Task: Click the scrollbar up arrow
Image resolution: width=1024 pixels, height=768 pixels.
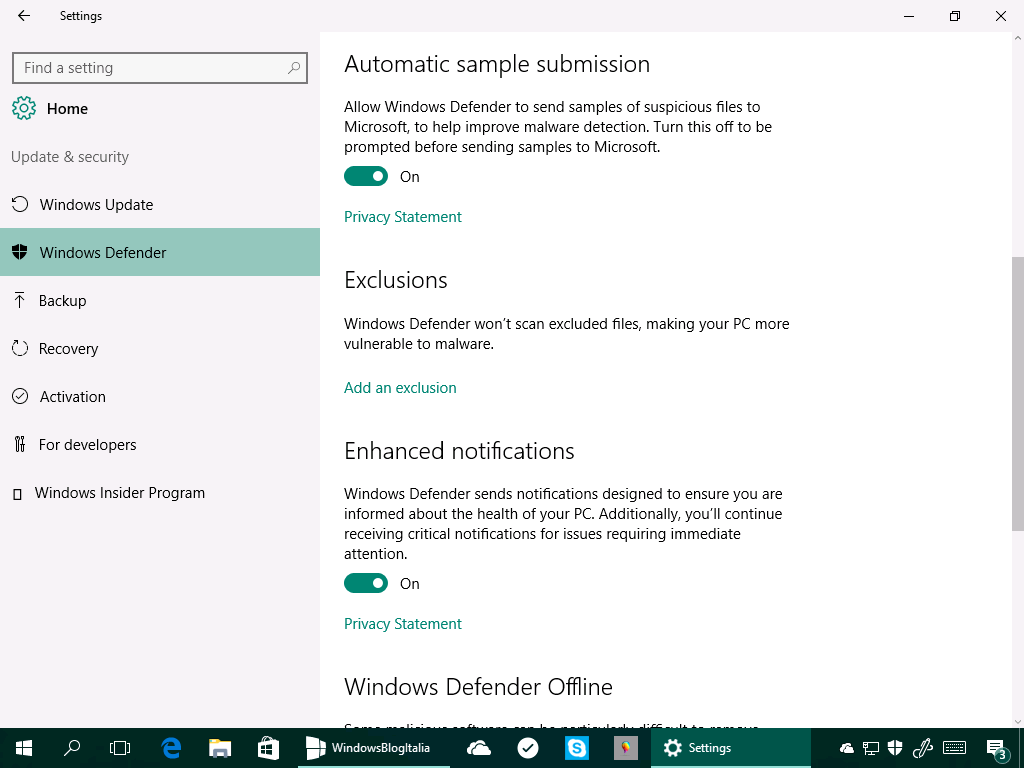Action: [1017, 38]
